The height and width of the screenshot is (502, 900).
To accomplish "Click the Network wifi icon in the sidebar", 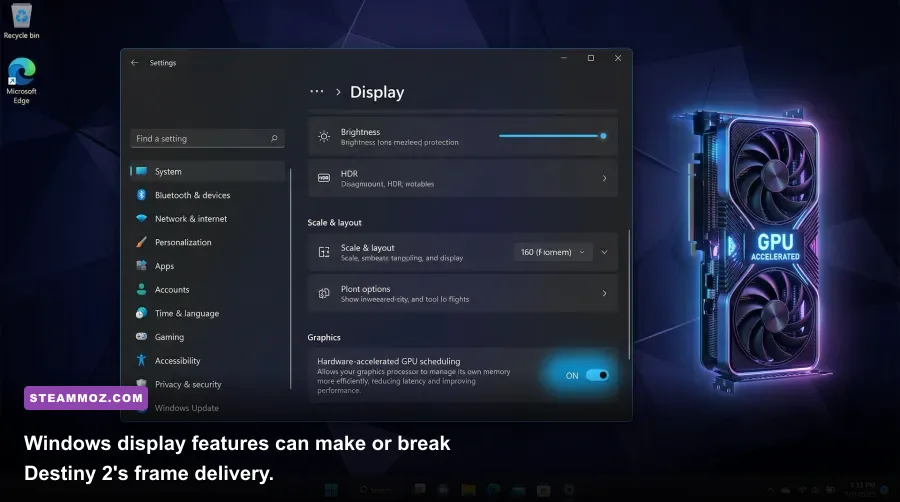I will click(141, 219).
